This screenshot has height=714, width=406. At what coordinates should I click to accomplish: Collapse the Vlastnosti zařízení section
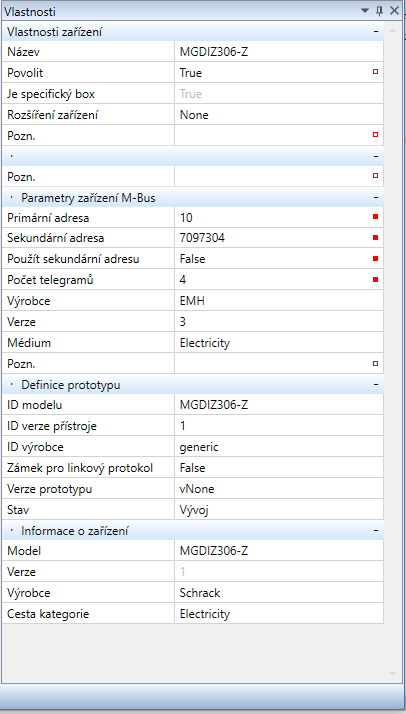tap(376, 32)
